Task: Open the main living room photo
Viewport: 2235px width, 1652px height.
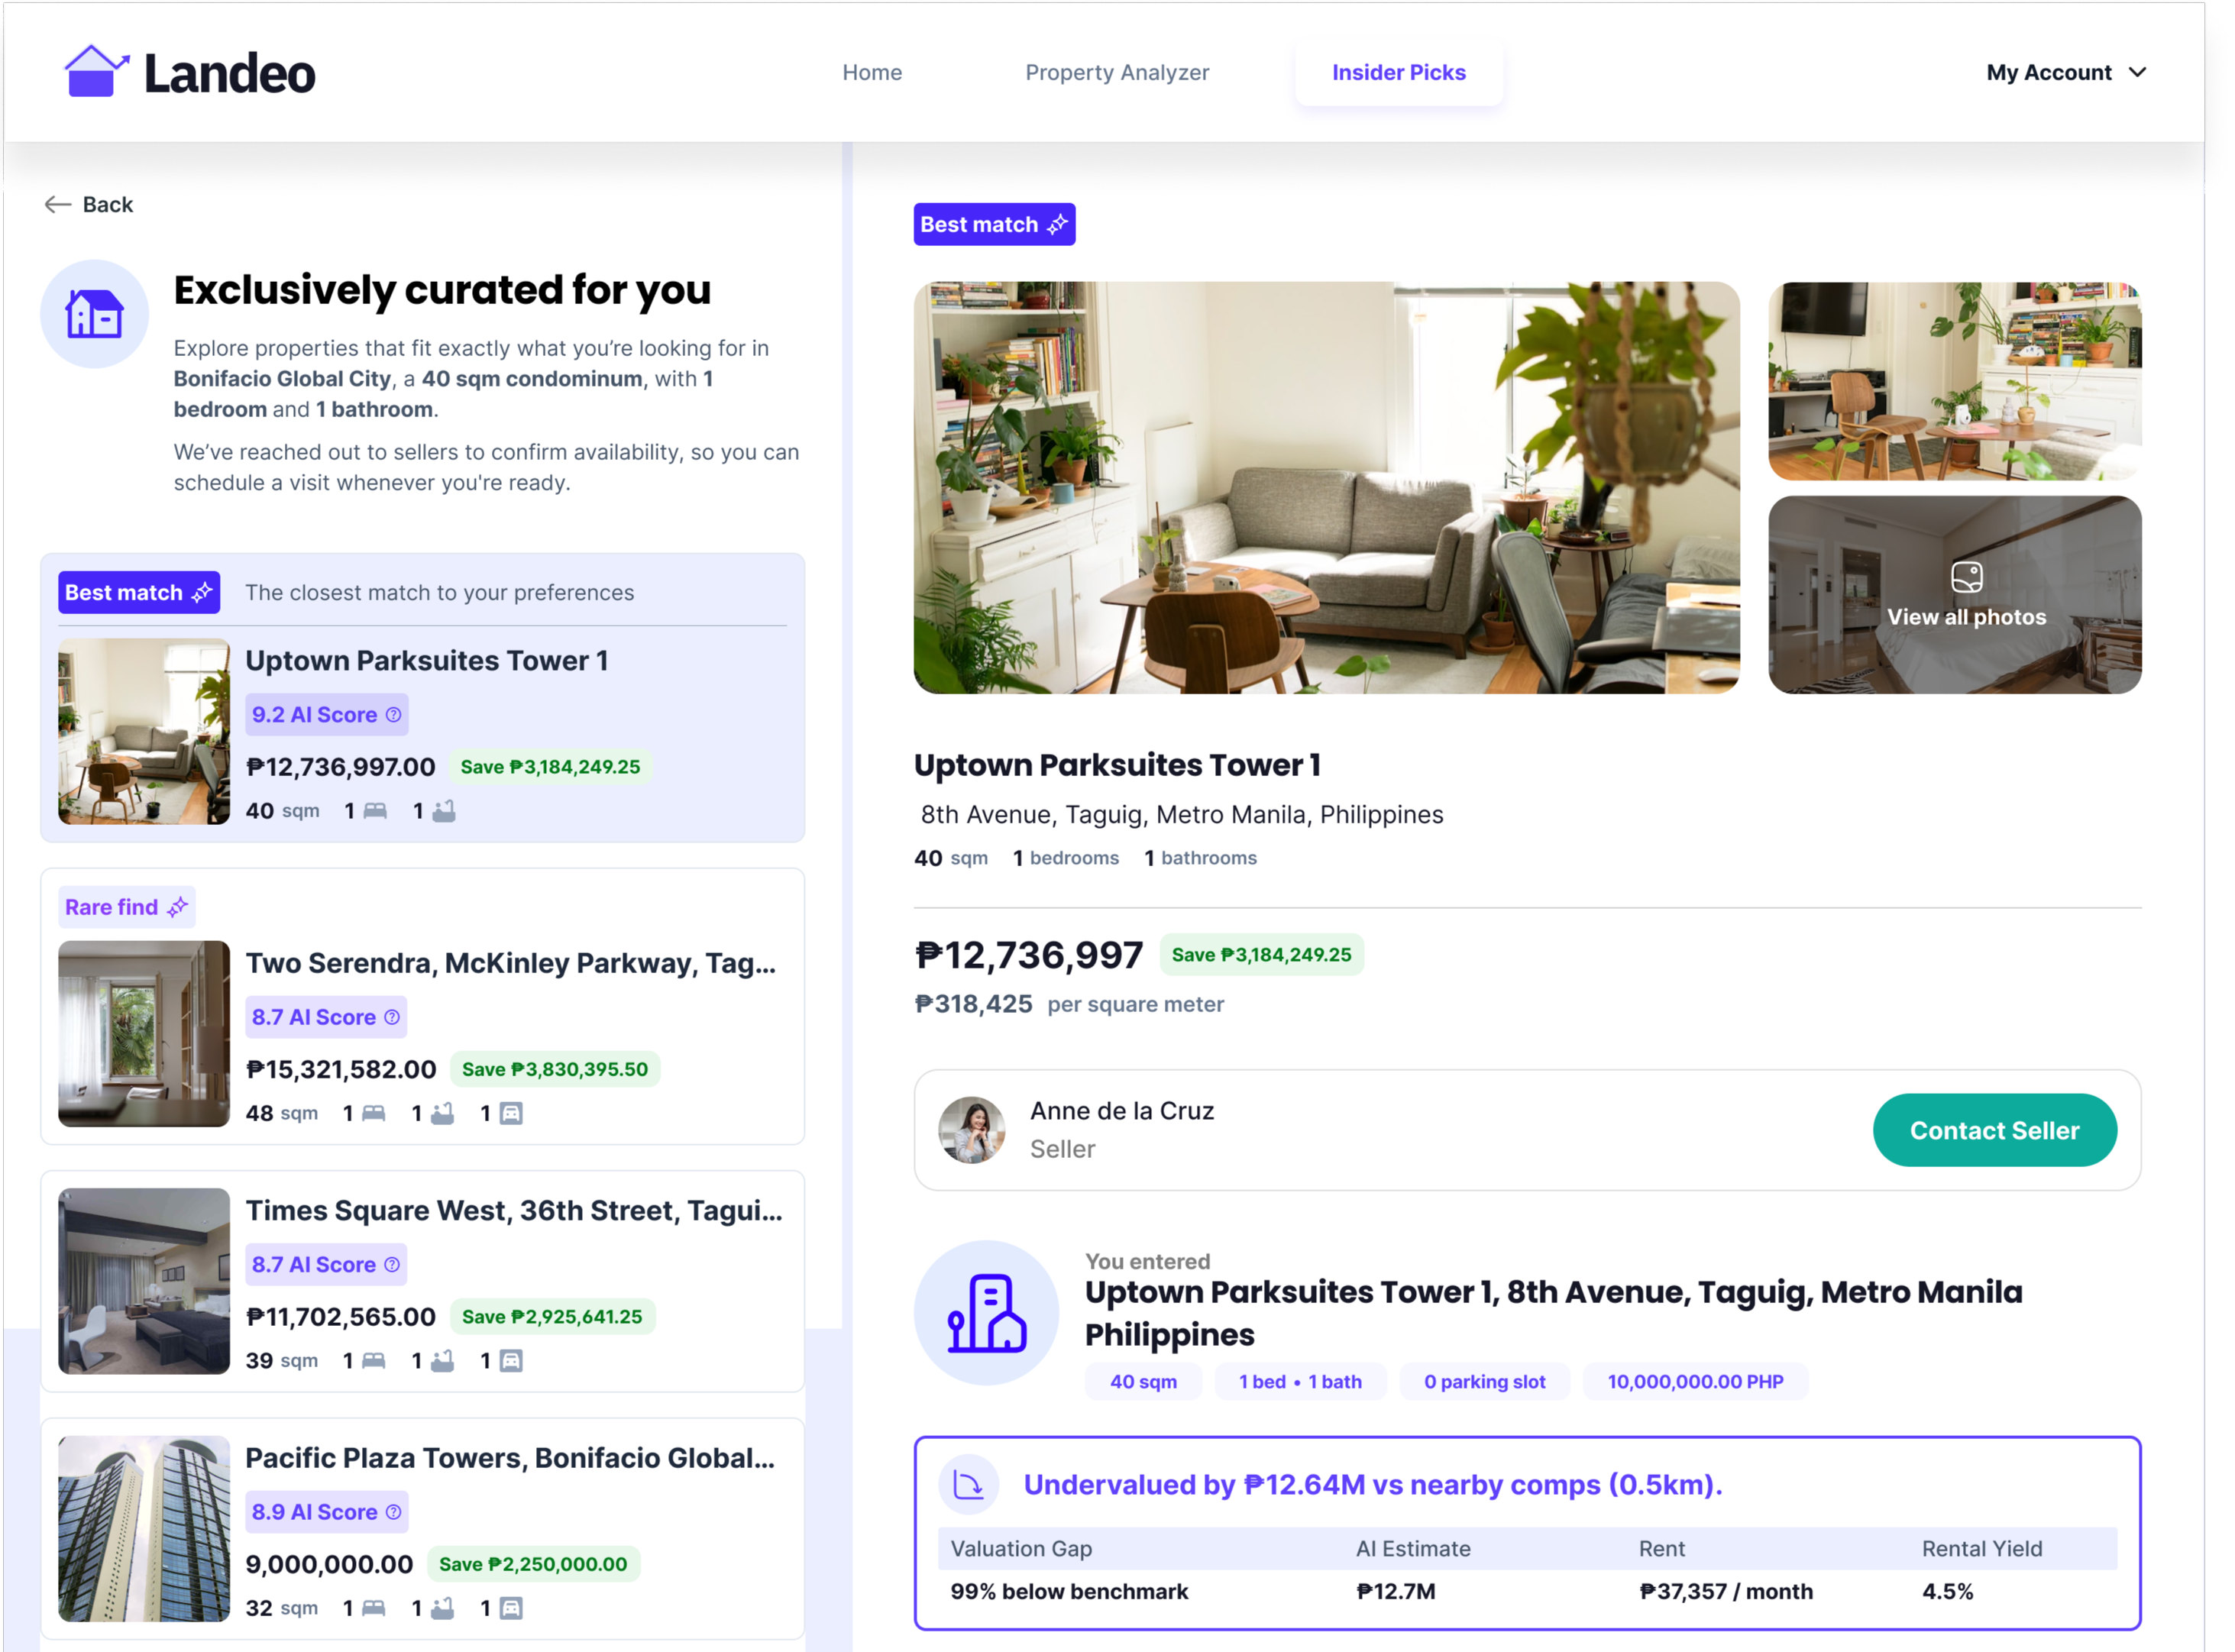Action: pyautogui.click(x=1326, y=488)
